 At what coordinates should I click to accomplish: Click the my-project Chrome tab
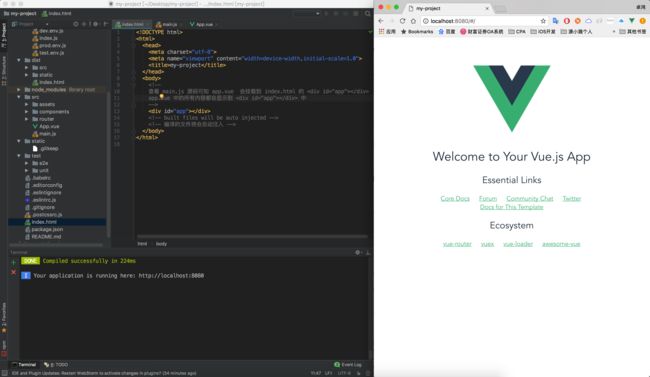pos(448,8)
